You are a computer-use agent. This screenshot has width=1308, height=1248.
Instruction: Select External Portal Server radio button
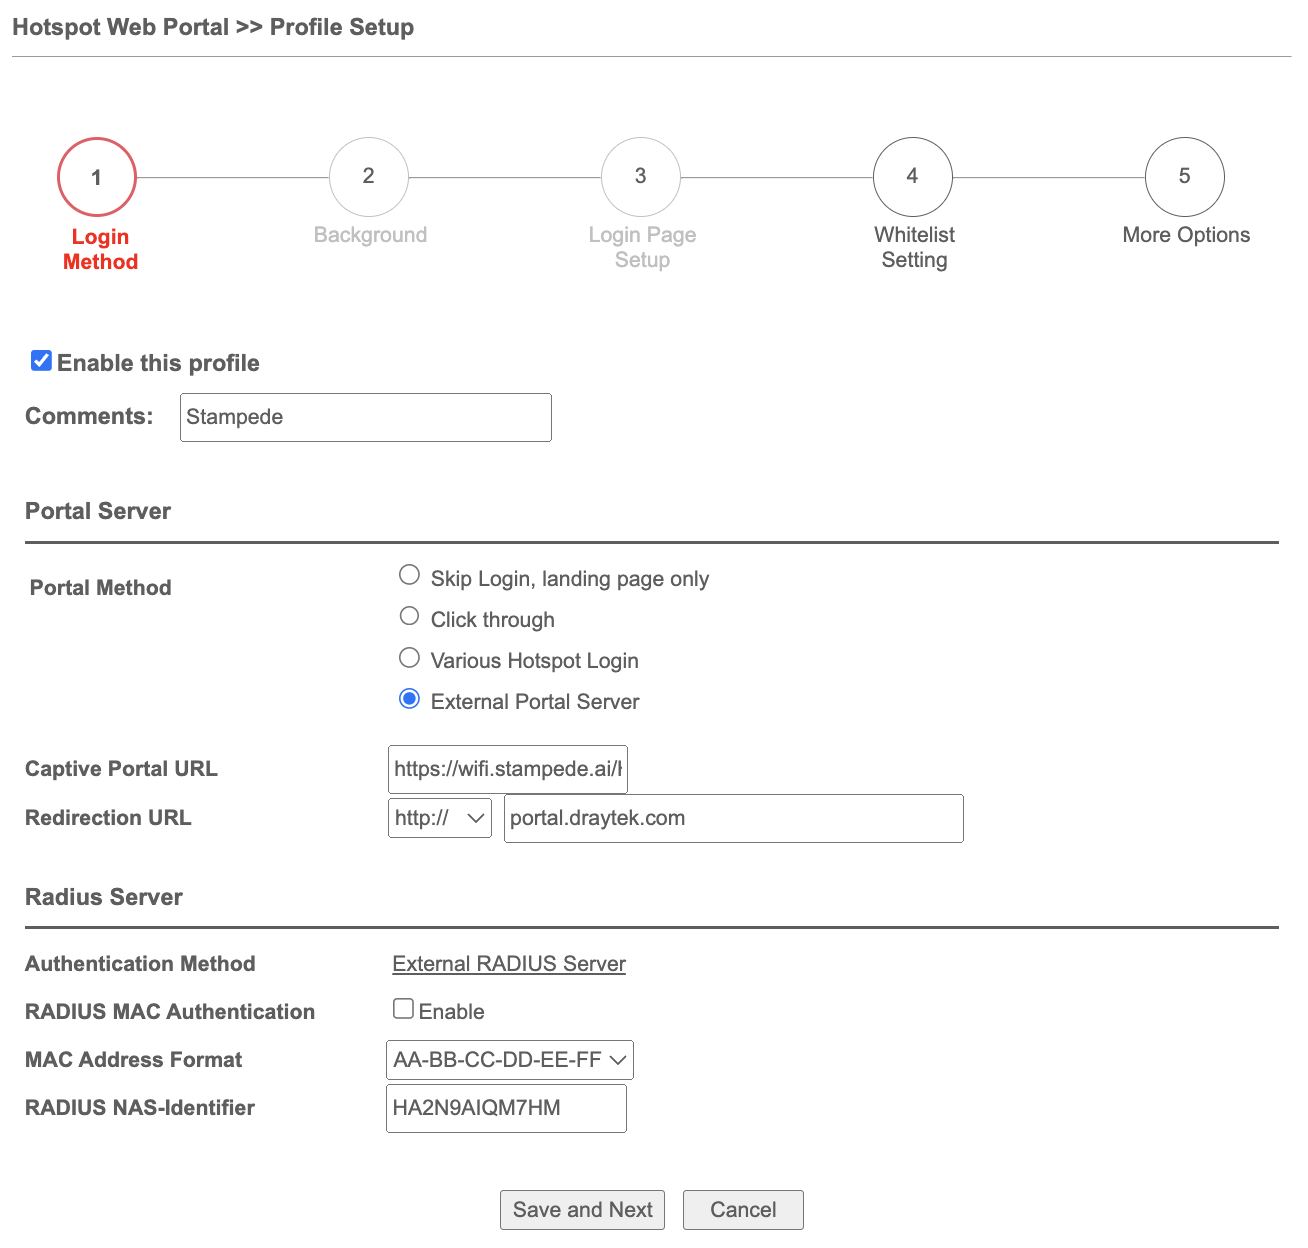tap(409, 699)
